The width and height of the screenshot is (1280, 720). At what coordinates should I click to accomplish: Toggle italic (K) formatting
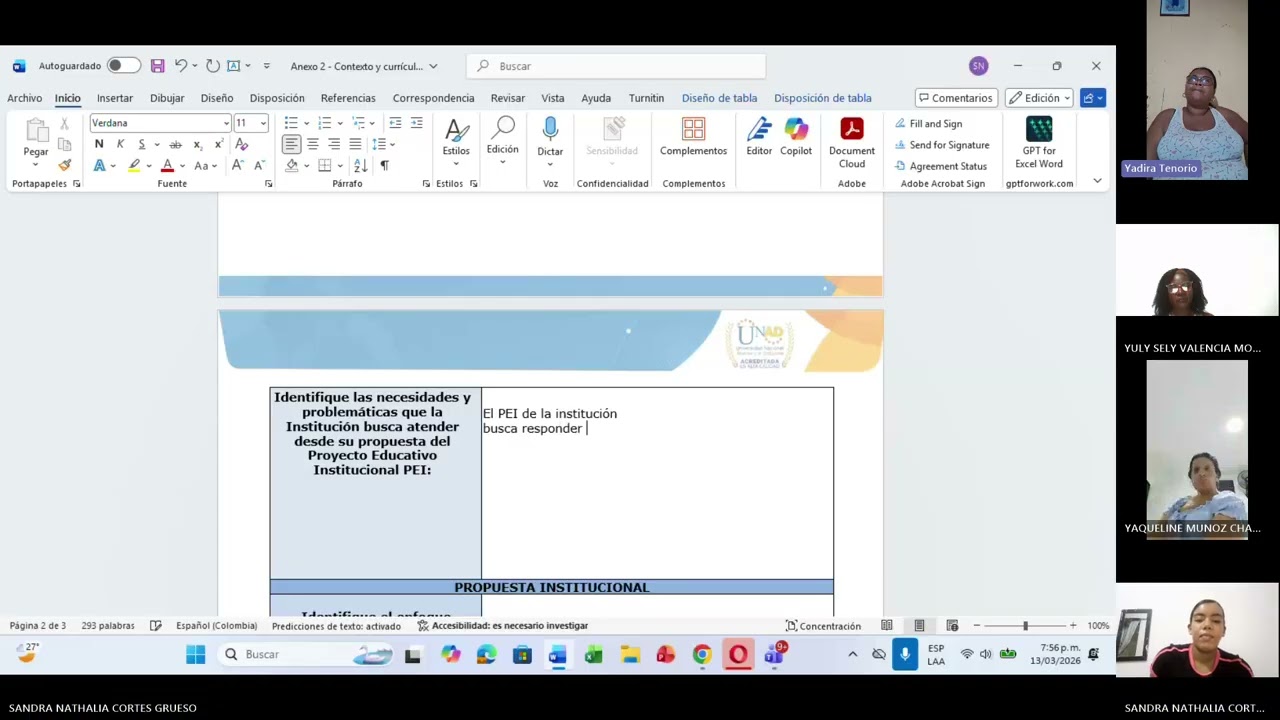click(x=120, y=145)
